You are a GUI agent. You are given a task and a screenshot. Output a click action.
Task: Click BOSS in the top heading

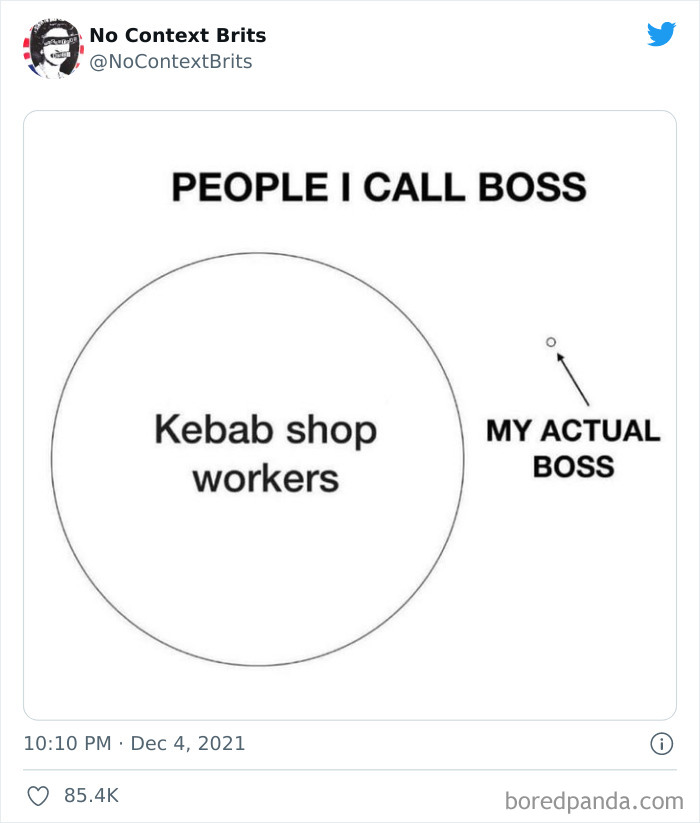coord(531,187)
